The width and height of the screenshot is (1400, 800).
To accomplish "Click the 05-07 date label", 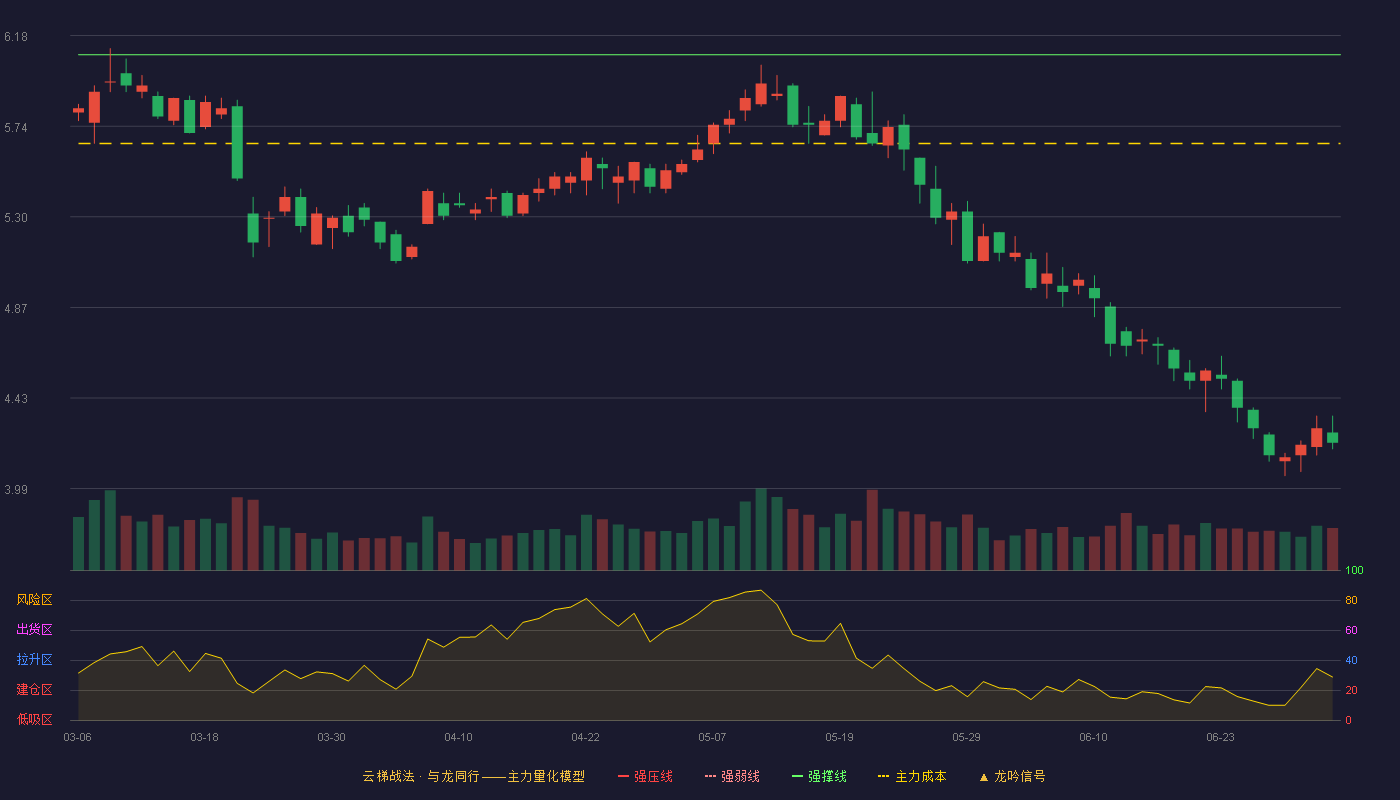I will [712, 737].
